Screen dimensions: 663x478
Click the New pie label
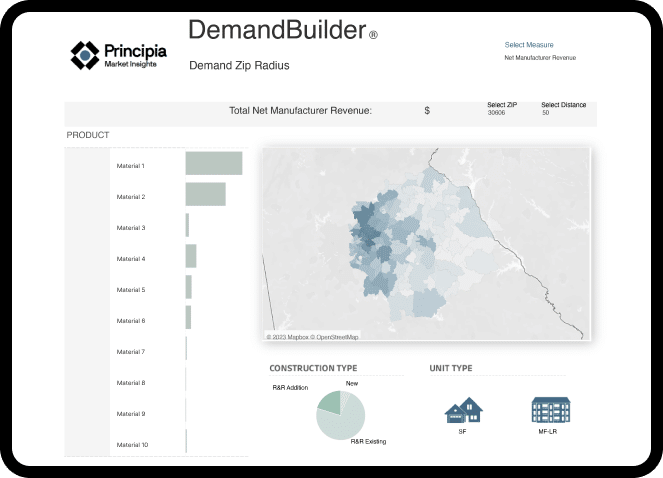click(352, 383)
